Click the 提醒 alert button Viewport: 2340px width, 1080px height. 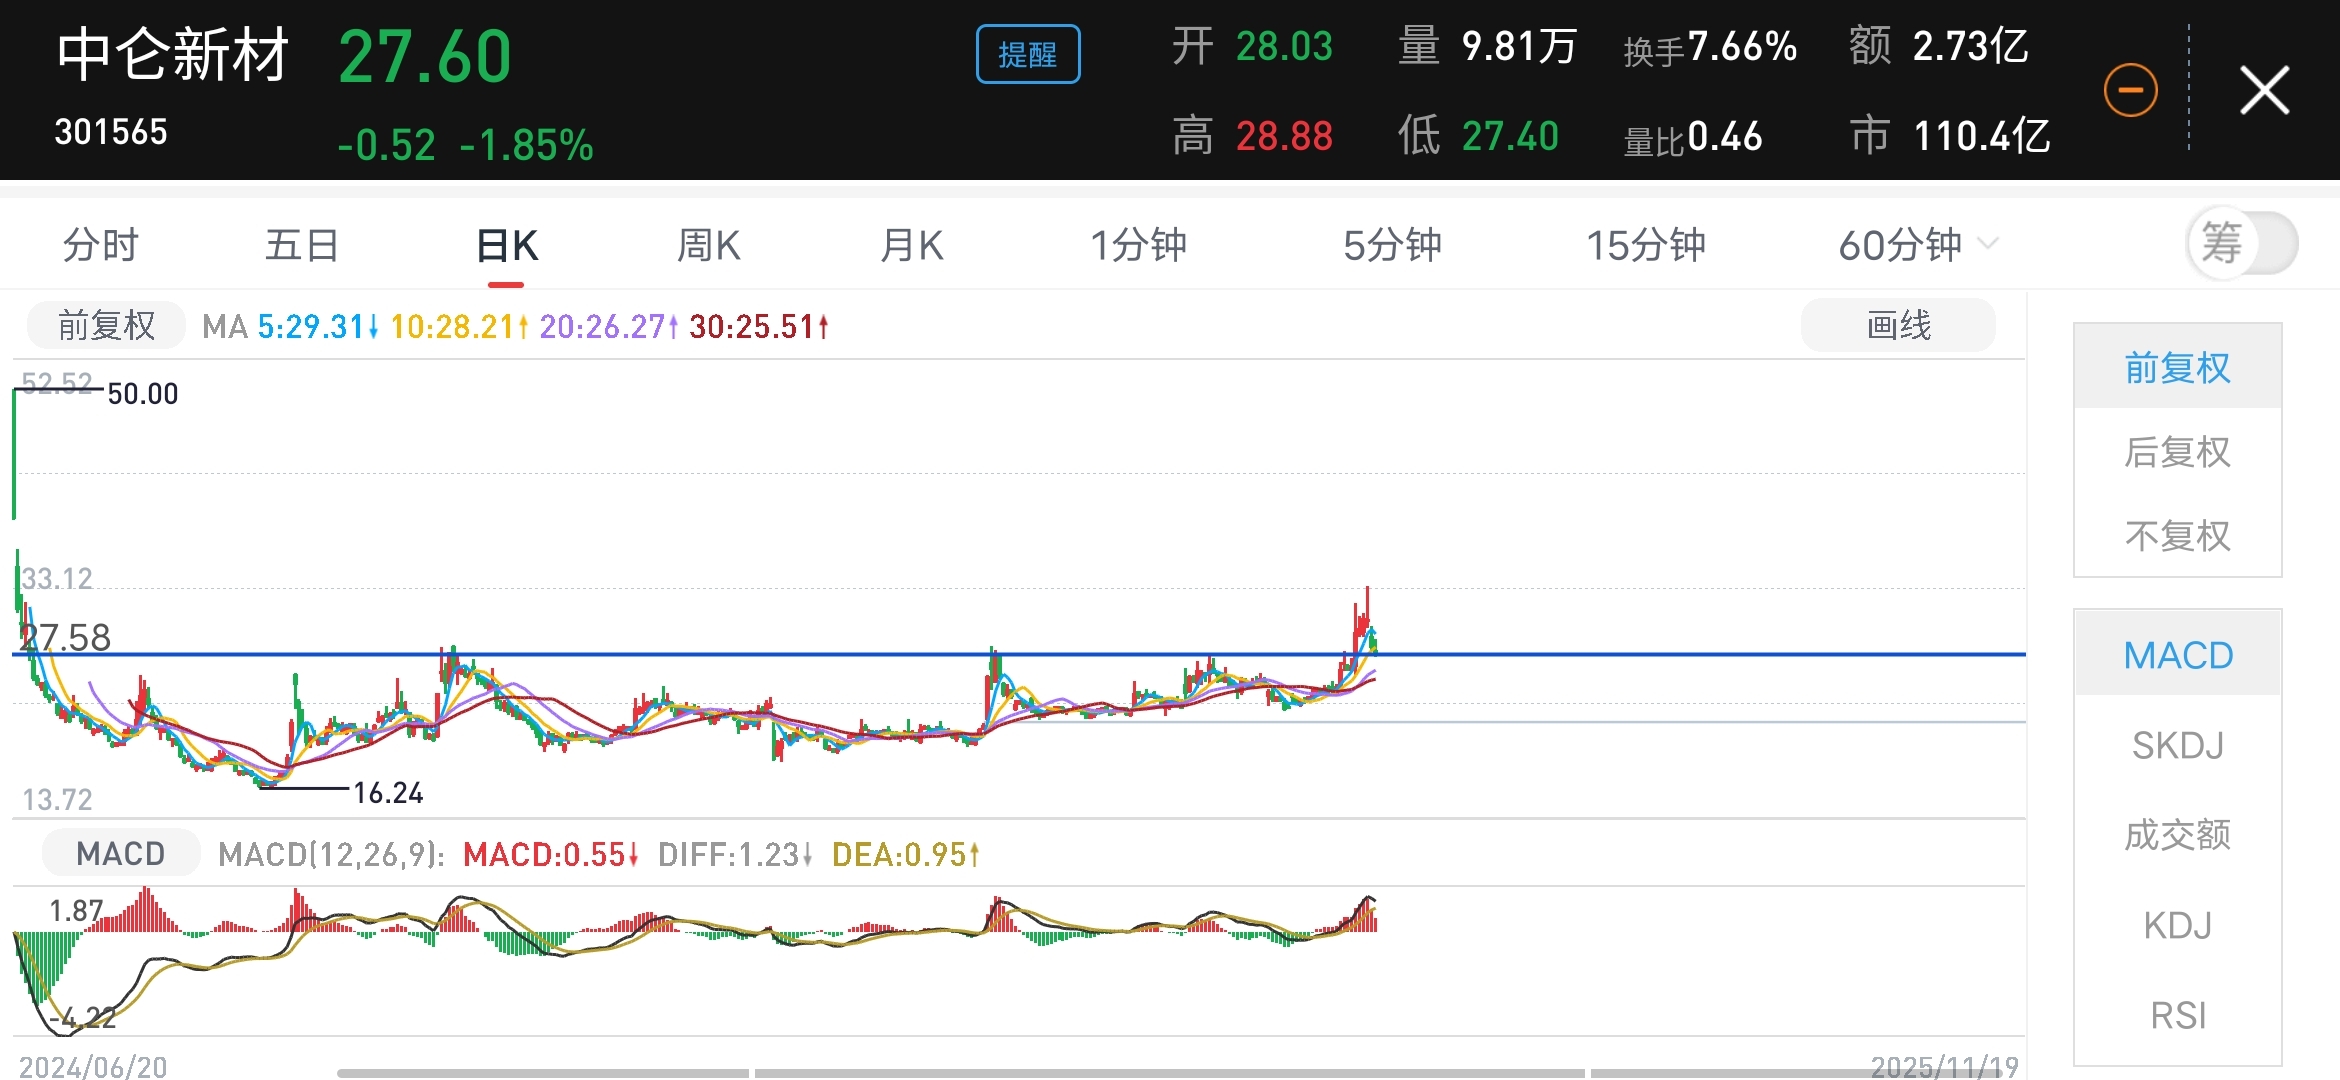point(1027,54)
